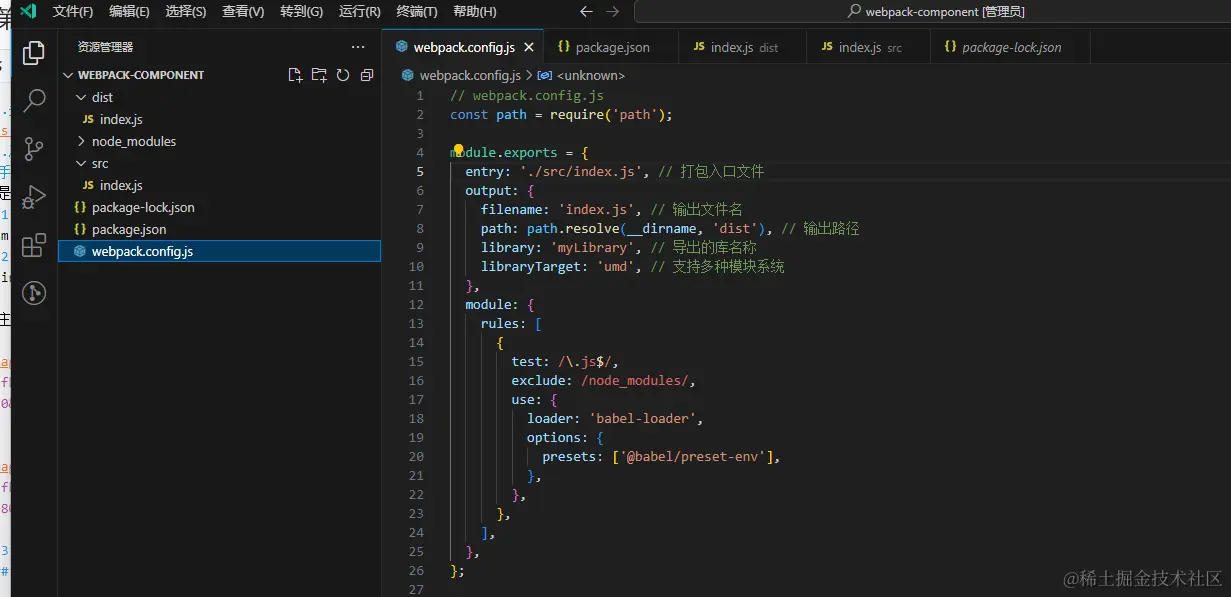The image size is (1231, 597).
Task: Click the 'myLibrary' string on line 9
Action: (x=596, y=247)
